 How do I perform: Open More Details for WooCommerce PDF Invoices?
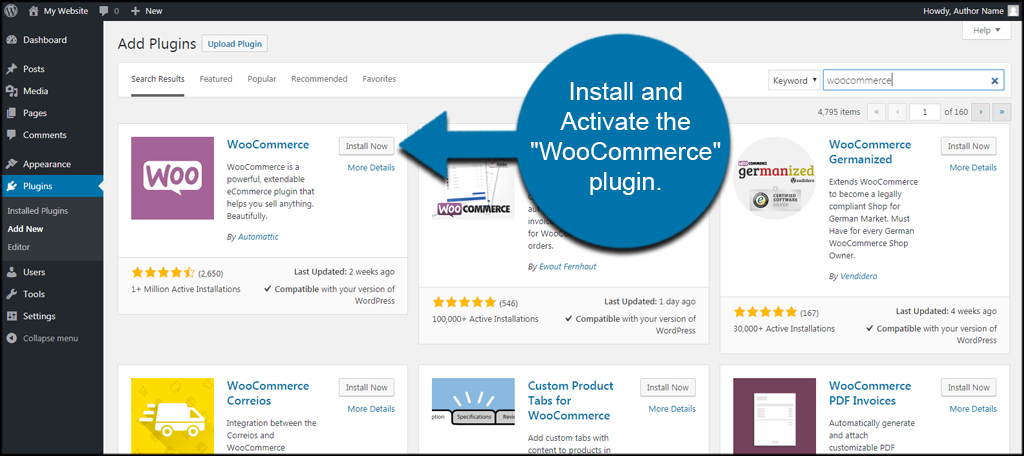tap(973, 409)
